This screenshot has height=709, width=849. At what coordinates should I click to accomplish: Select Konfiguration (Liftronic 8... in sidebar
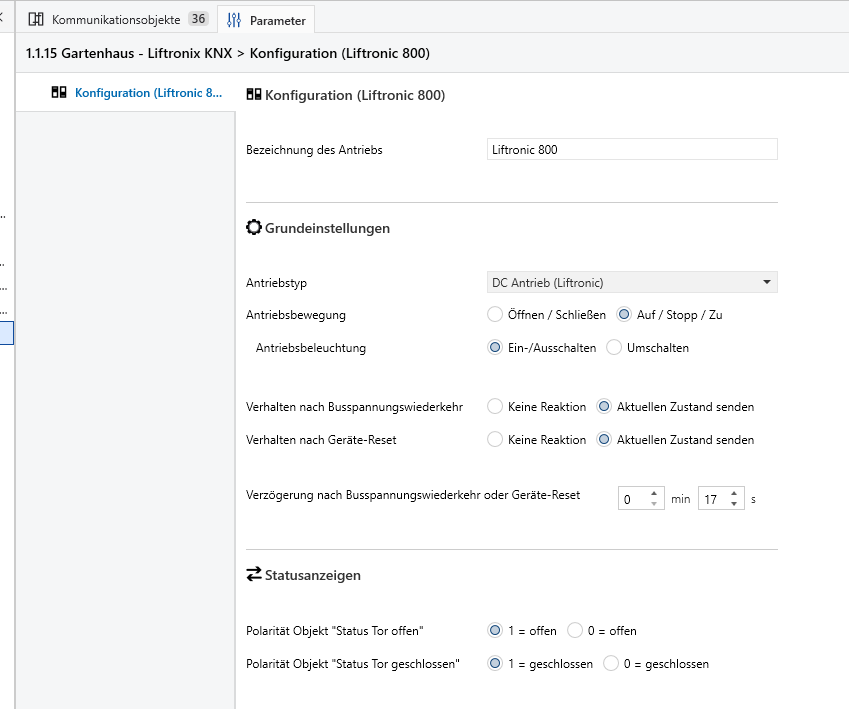pyautogui.click(x=148, y=93)
